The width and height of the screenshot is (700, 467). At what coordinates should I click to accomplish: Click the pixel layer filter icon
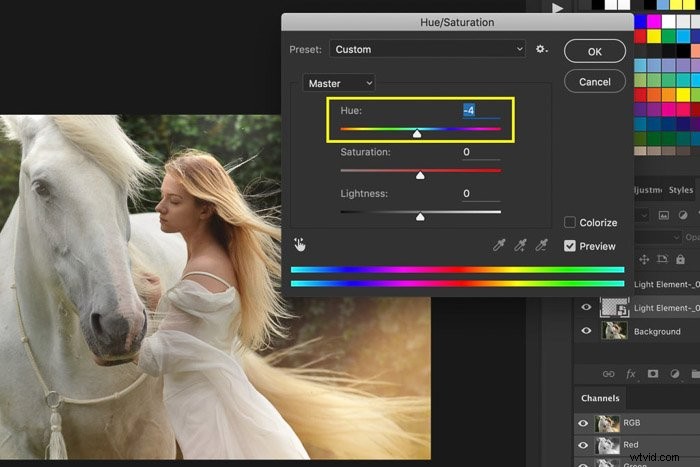coord(664,215)
